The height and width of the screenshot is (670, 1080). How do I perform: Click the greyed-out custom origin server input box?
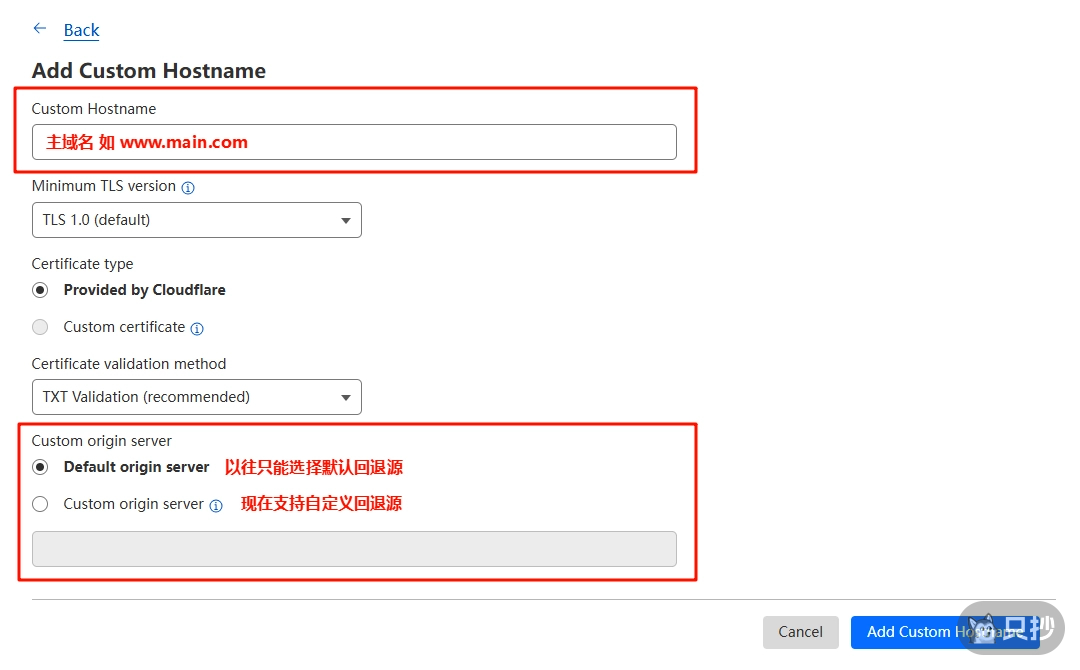[354, 549]
